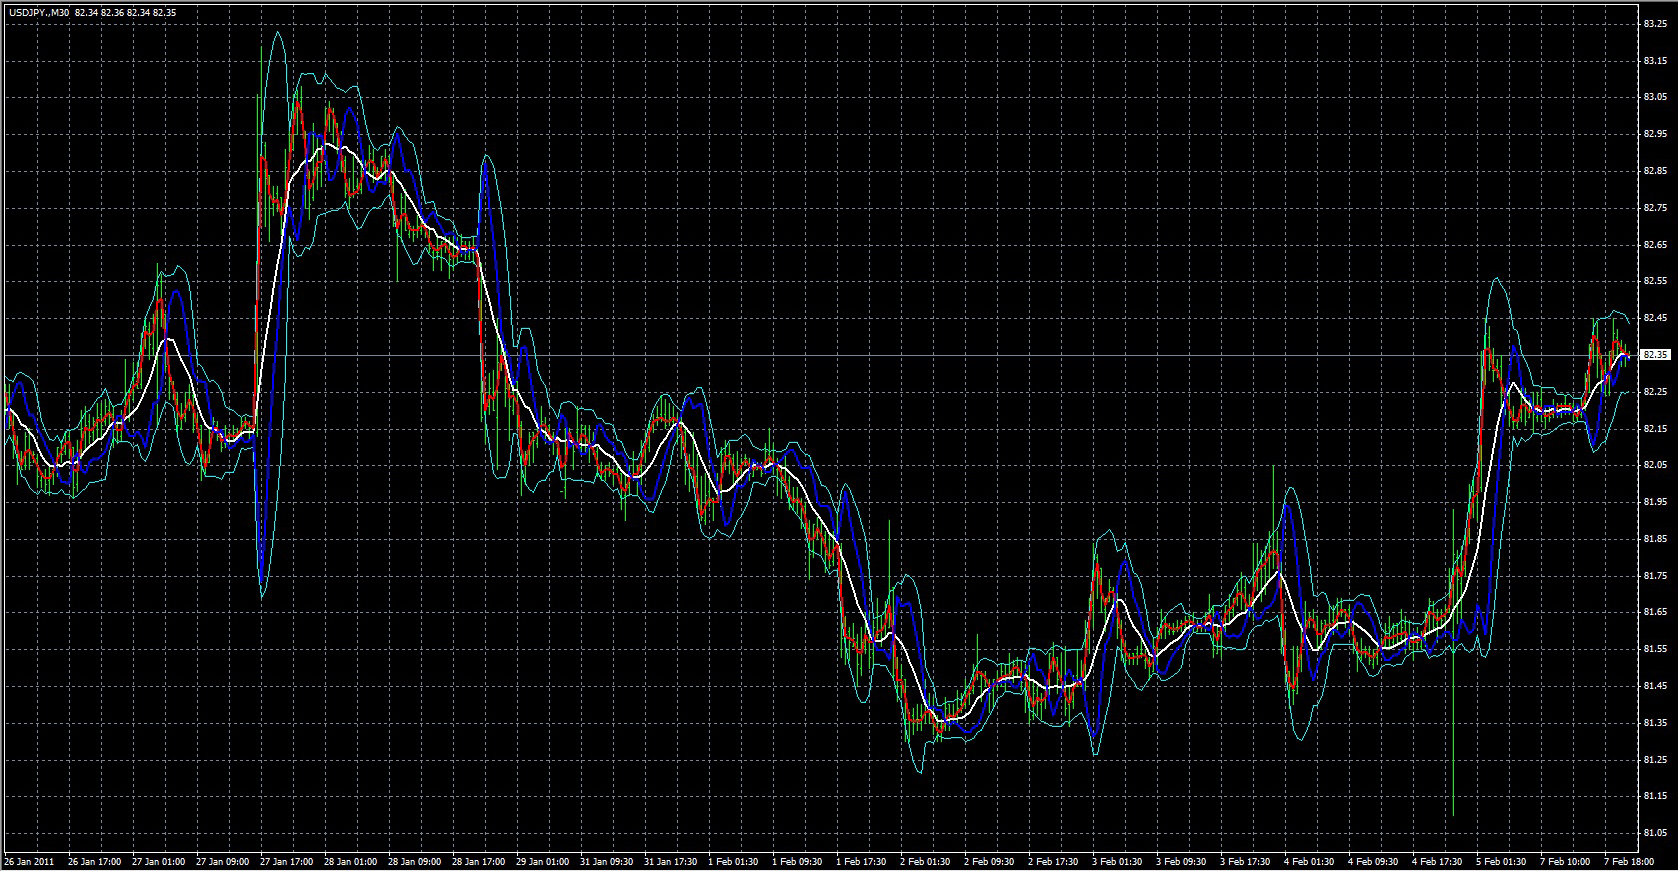1678x871 pixels.
Task: Click the 27 Jan 17:00 time label
Action: (x=284, y=861)
